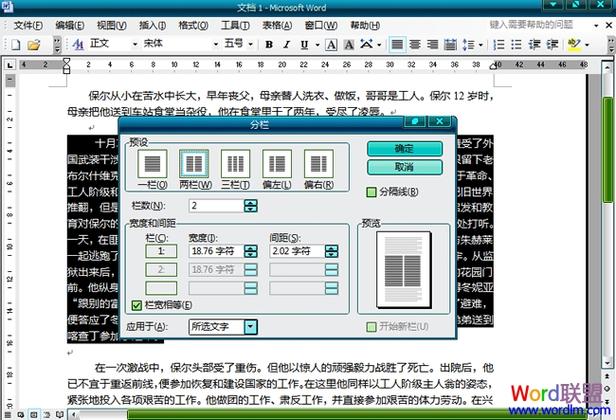Click the ruler tab selector button

tap(9, 65)
